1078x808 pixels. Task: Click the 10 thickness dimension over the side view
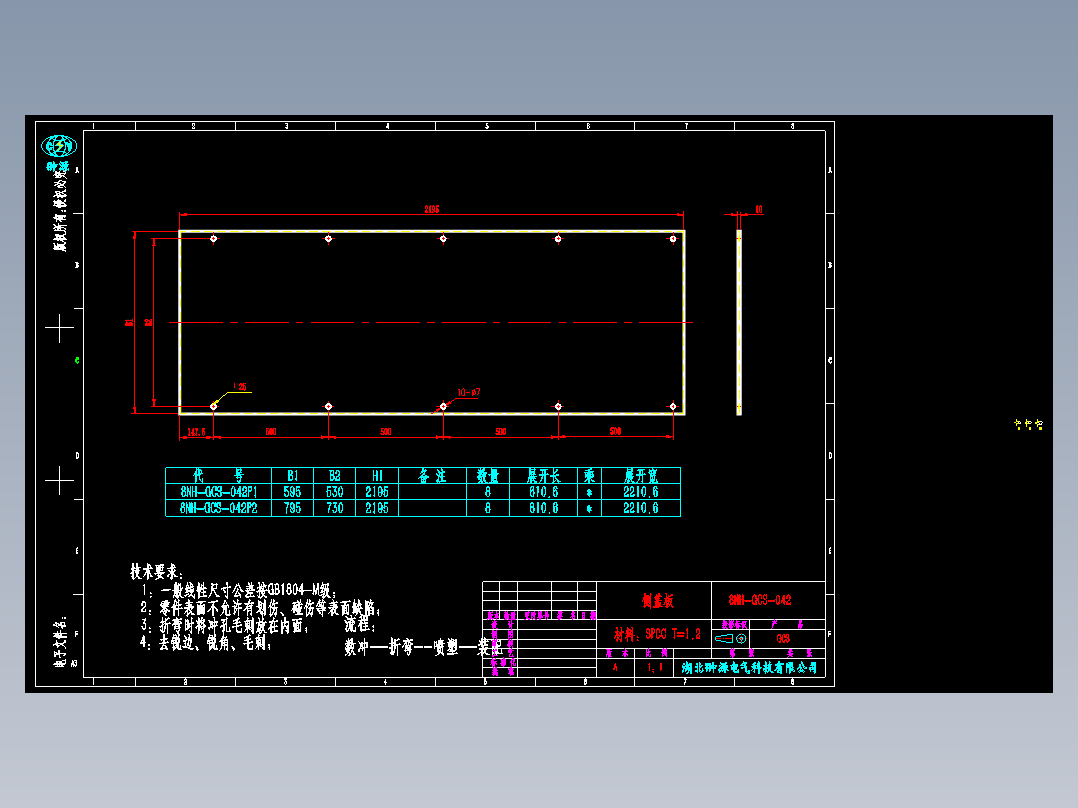(x=759, y=209)
